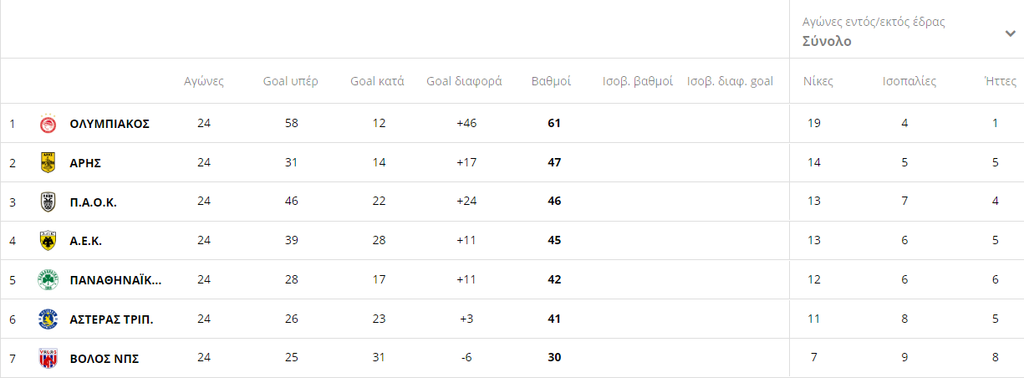Click the Ήττες column header
Screen dimensions: 1024x378
click(x=1000, y=82)
